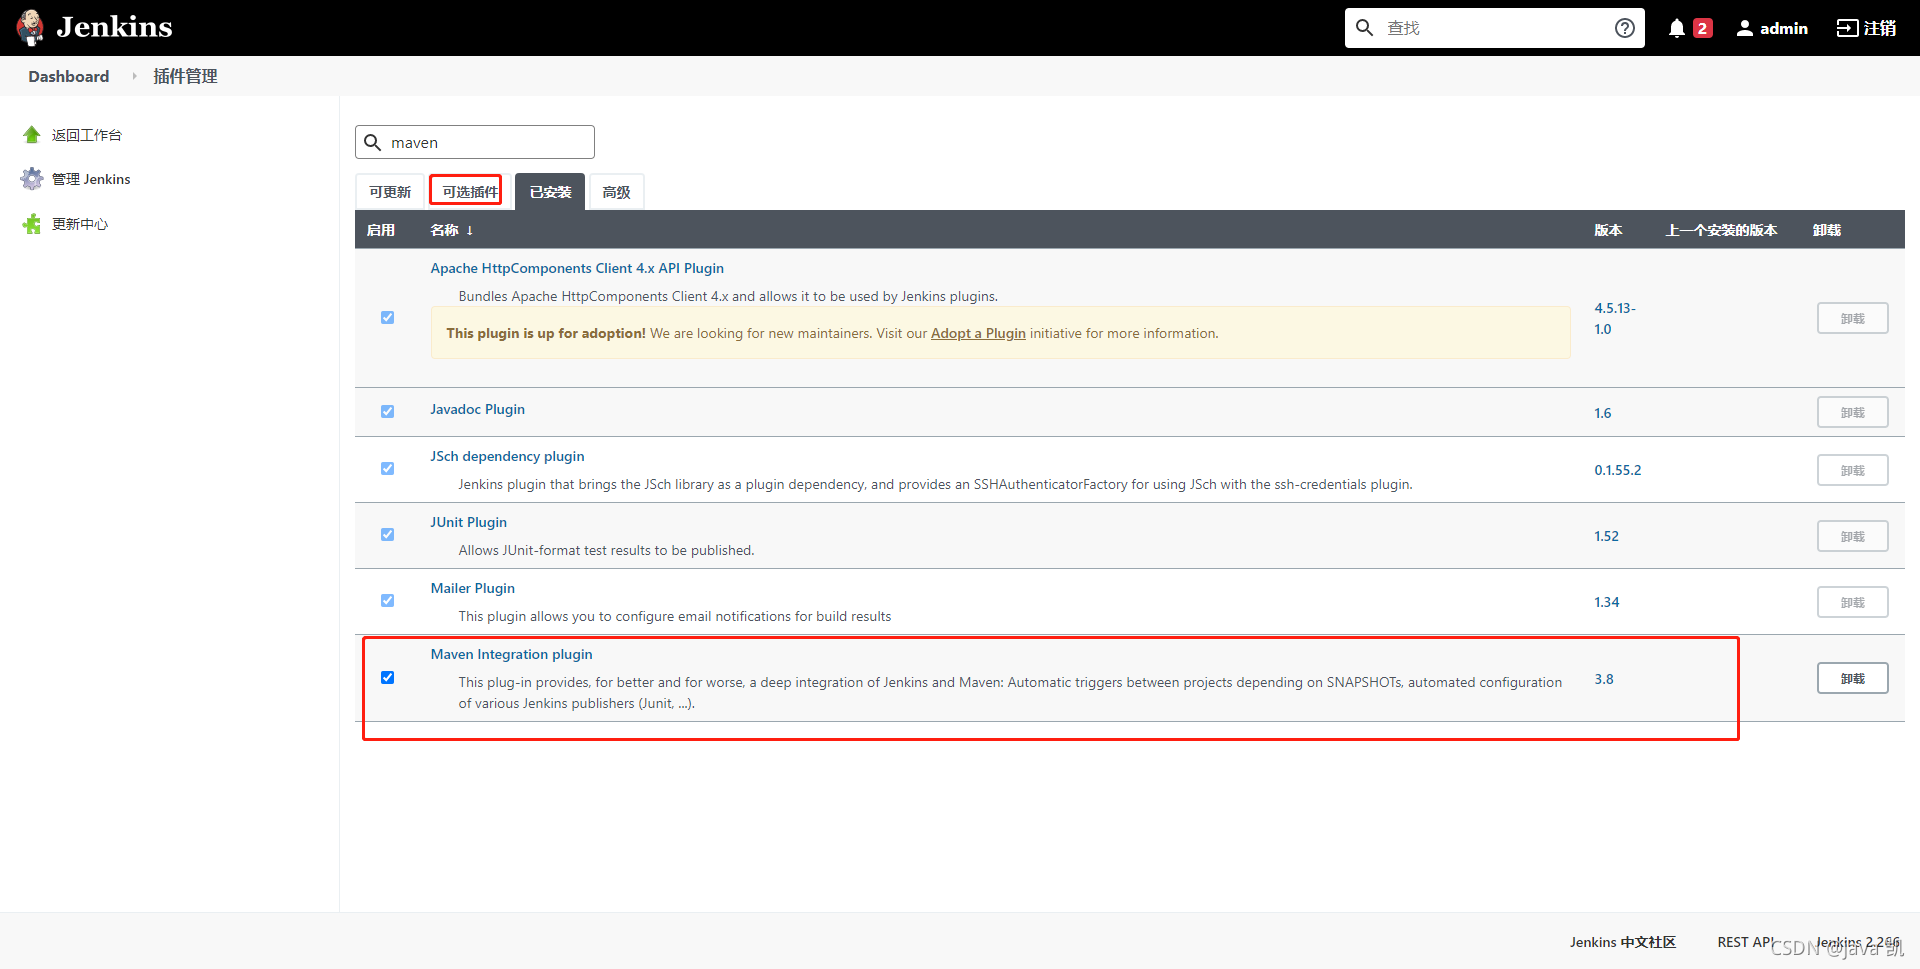
Task: Toggle Apache HttpComponents Client plugin checkbox
Action: click(x=387, y=317)
